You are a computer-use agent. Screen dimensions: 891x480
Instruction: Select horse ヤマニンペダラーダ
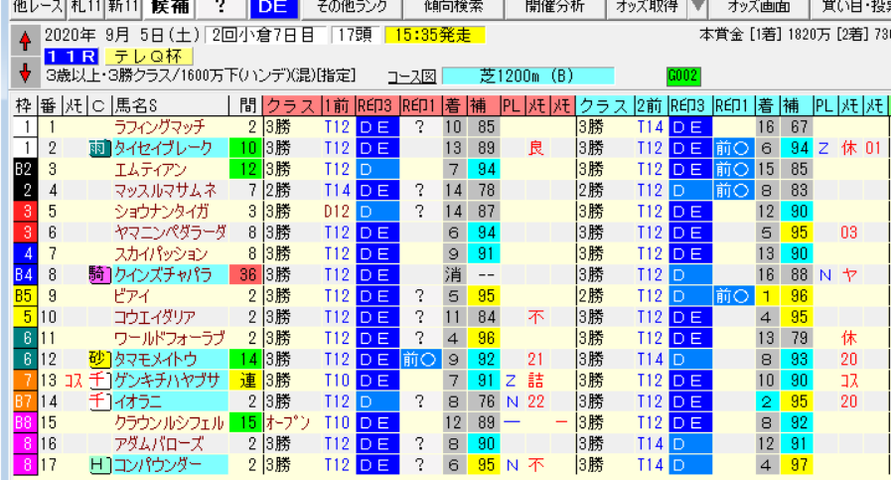(170, 233)
